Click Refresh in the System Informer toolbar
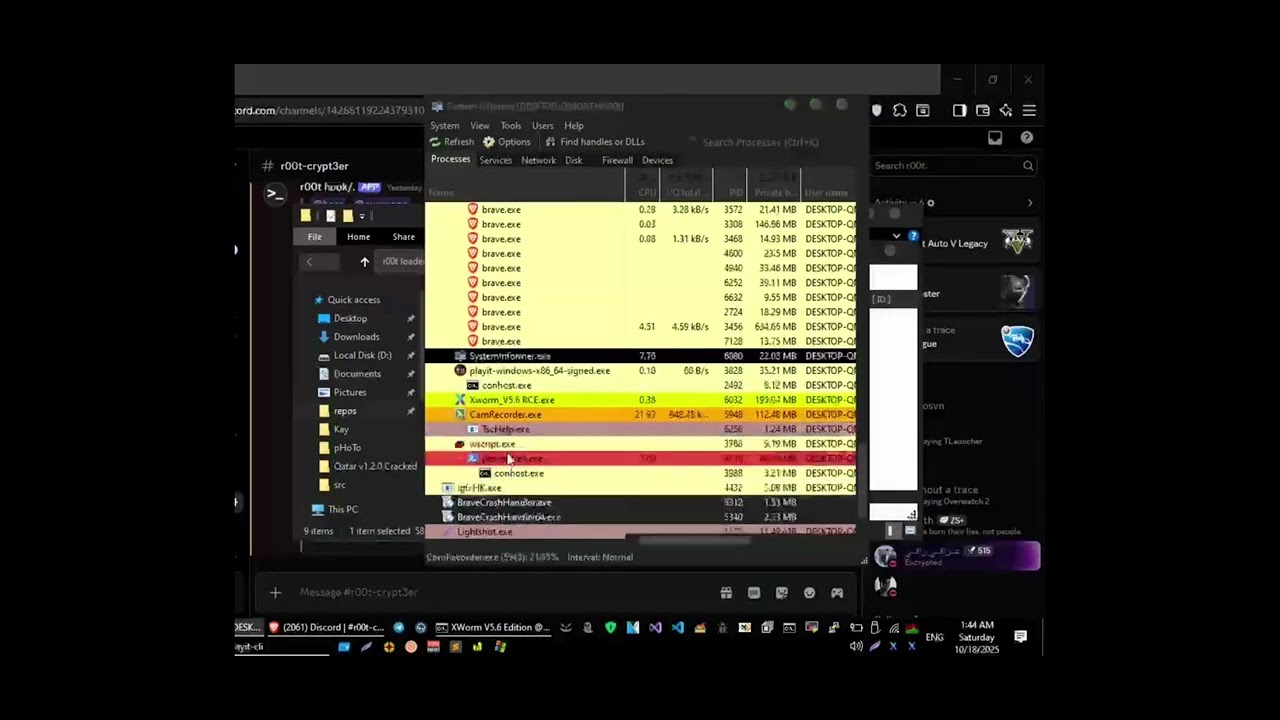1280x720 pixels. pyautogui.click(x=452, y=142)
